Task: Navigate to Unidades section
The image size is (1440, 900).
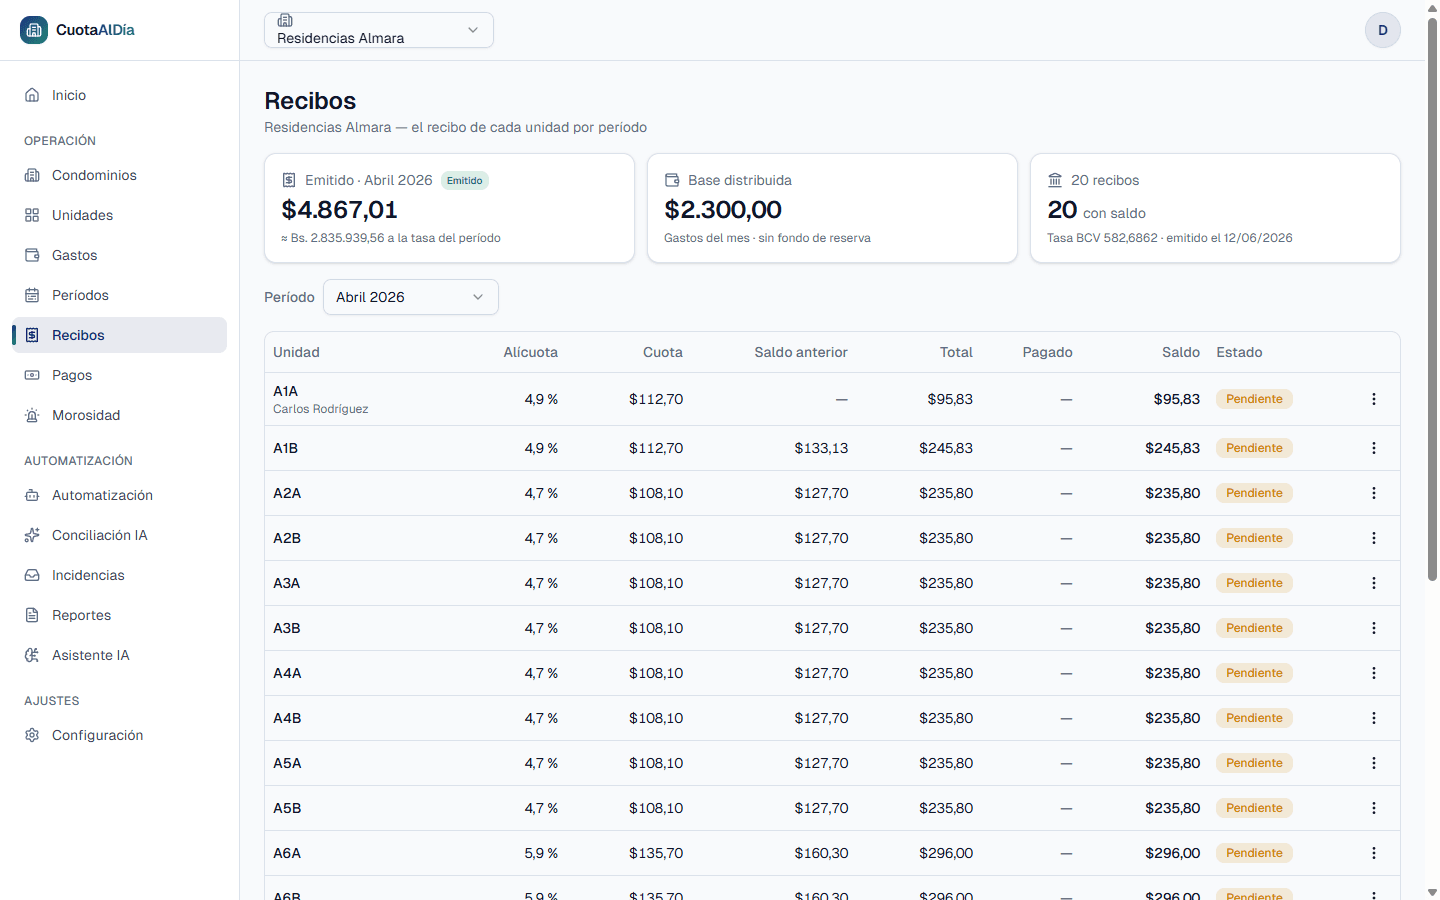Action: (119, 215)
